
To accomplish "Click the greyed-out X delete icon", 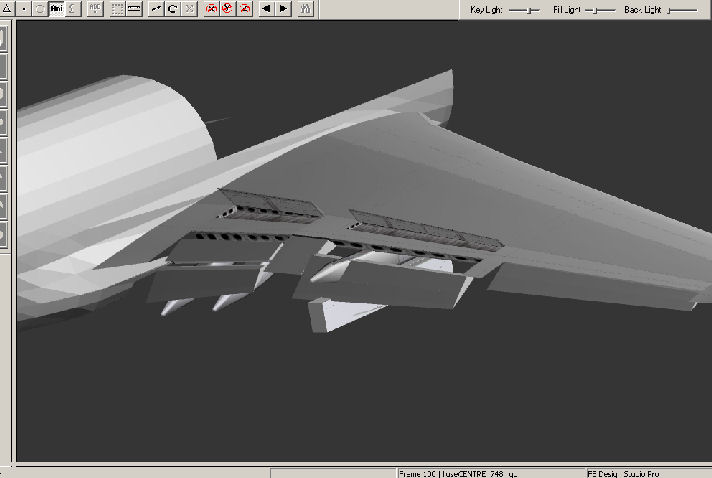I will (188, 9).
